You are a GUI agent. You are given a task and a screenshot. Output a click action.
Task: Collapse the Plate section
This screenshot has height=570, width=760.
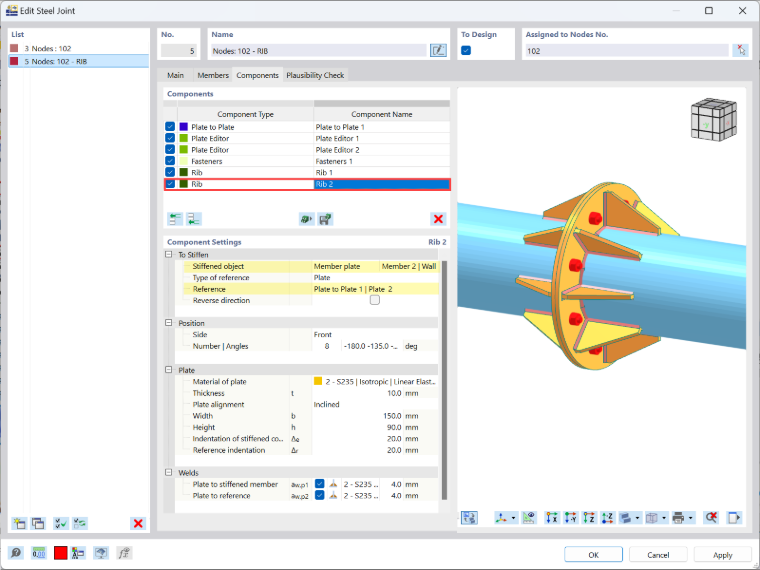(169, 370)
